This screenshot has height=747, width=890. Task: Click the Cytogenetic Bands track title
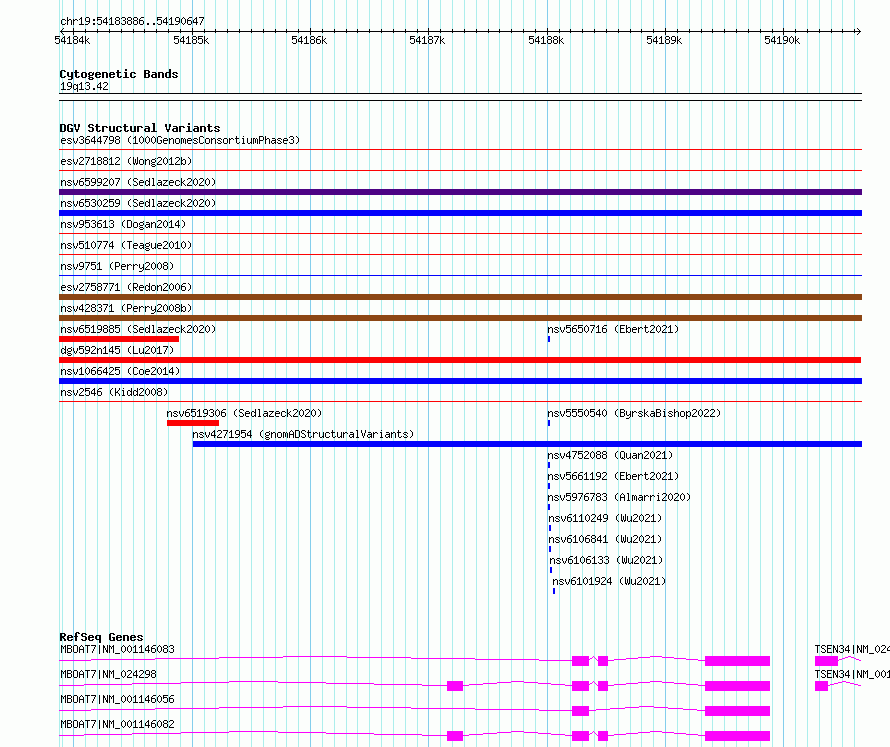pos(119,74)
